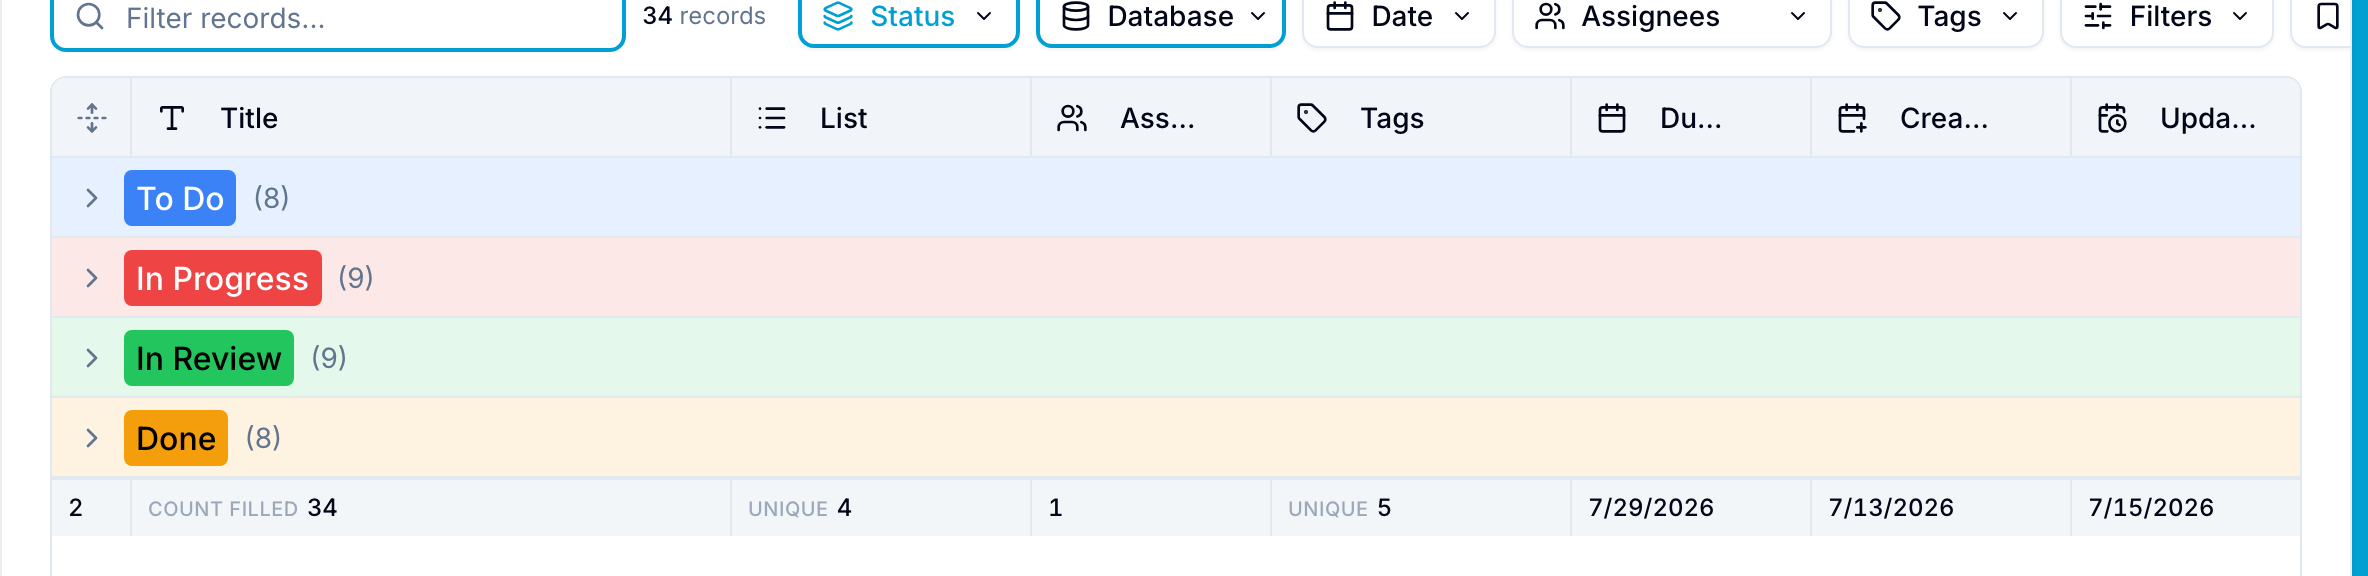Click the Assignees column header

(1151, 118)
